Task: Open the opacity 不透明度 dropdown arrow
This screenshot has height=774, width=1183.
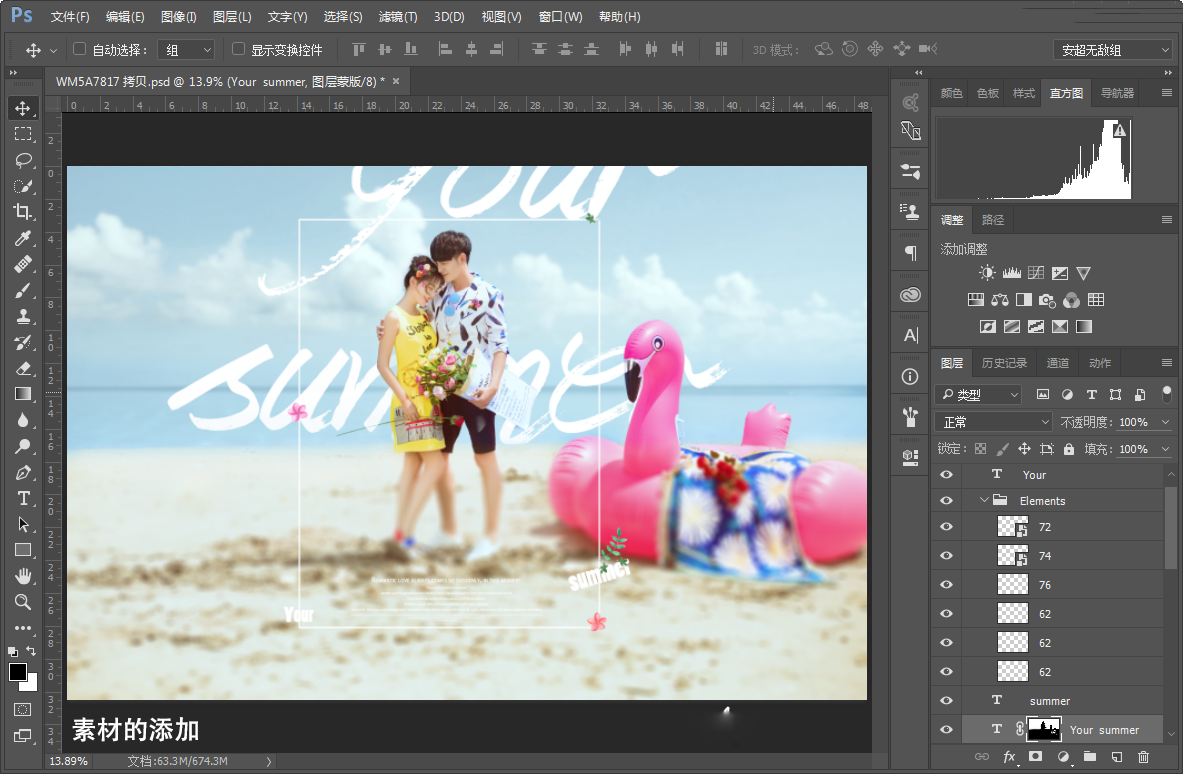Action: [1166, 422]
